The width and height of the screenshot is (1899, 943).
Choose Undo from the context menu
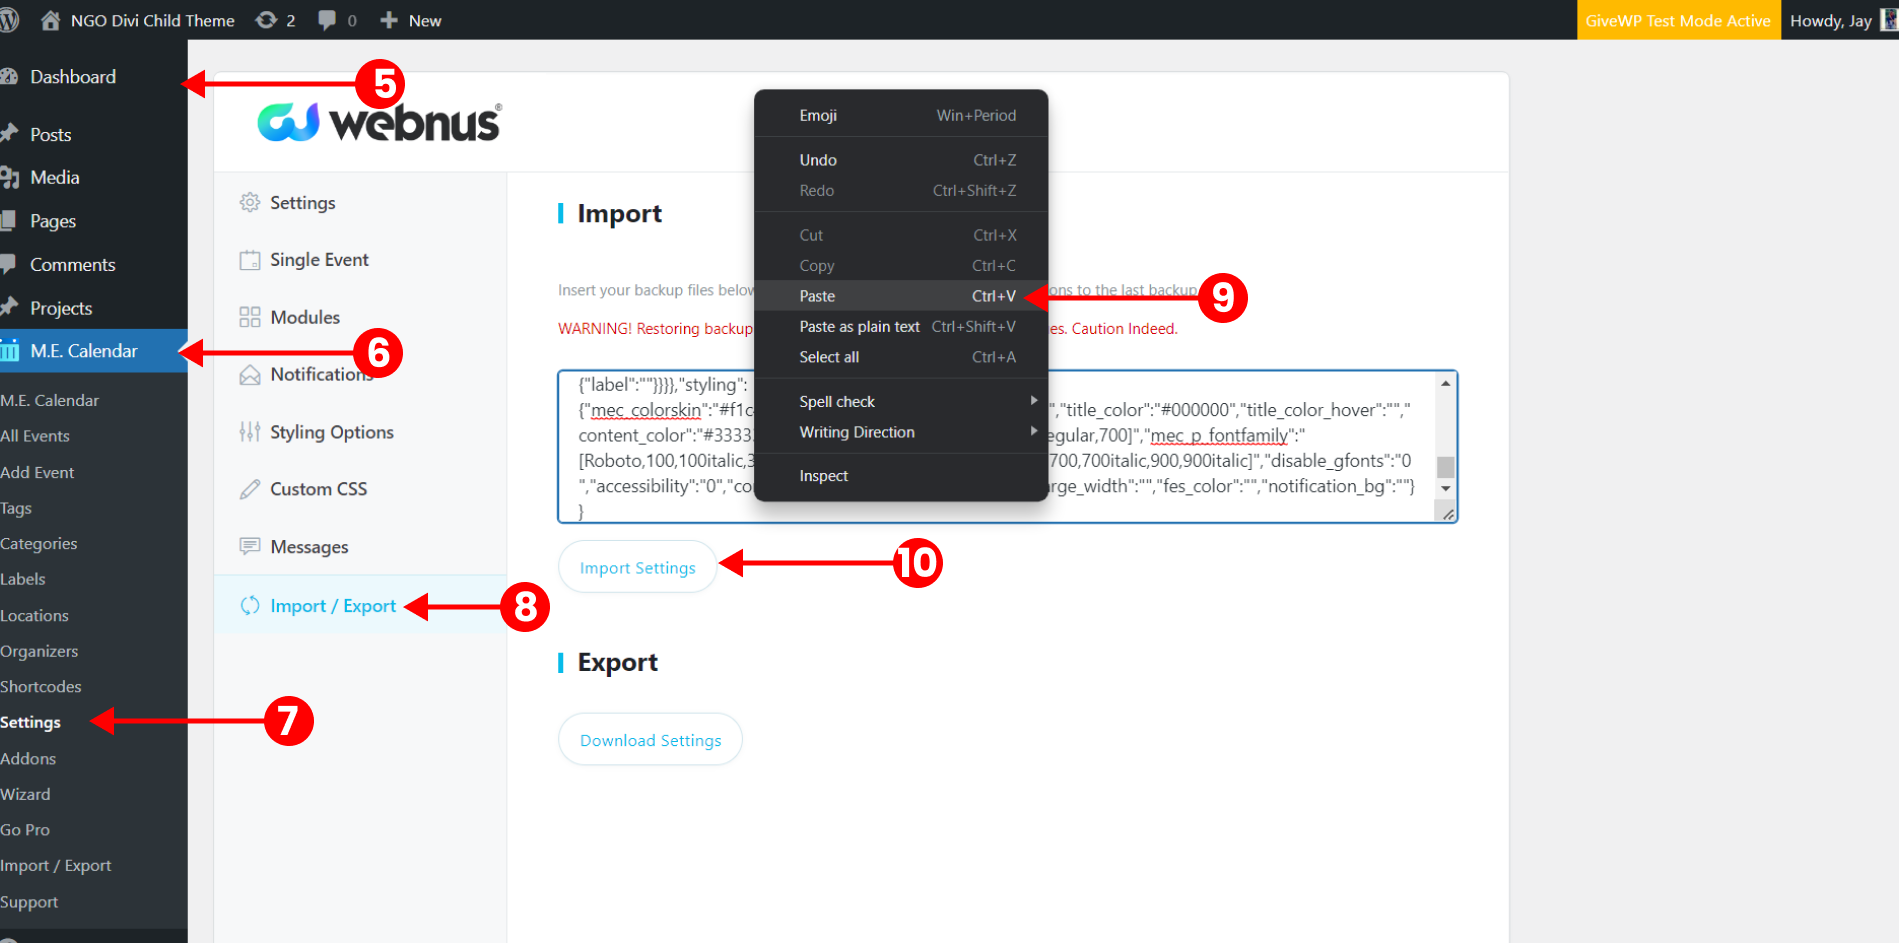tap(901, 160)
